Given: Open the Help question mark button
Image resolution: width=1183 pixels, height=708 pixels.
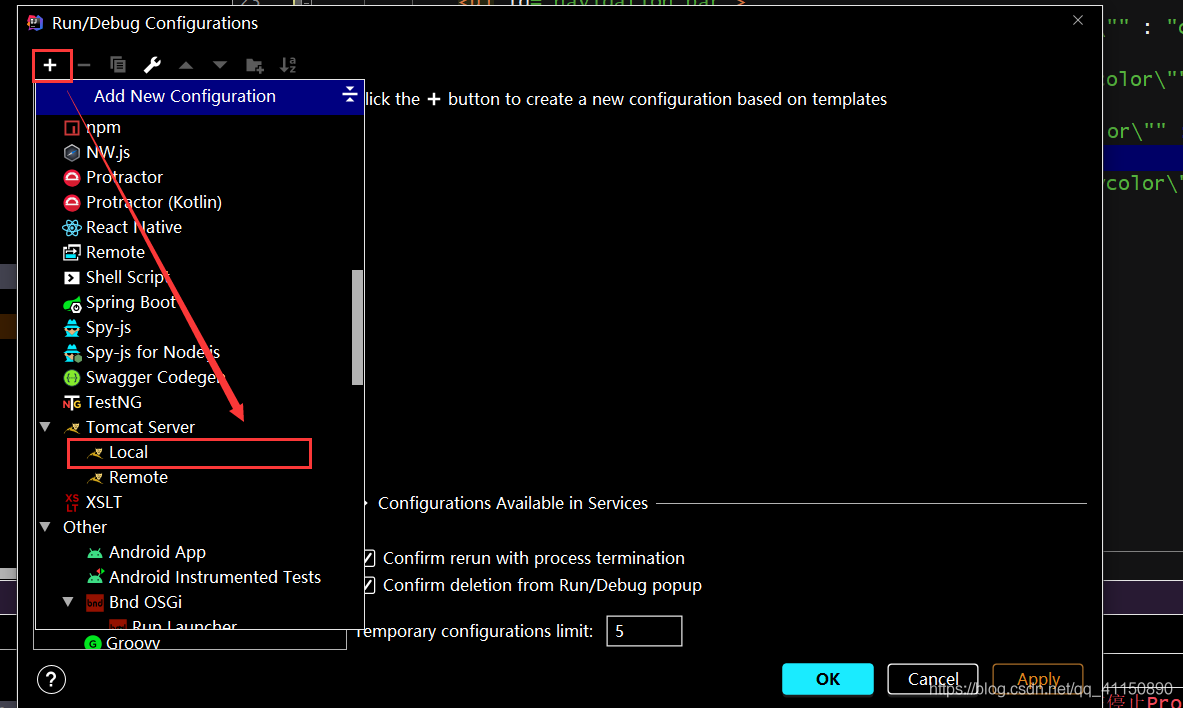Looking at the screenshot, I should [x=51, y=679].
